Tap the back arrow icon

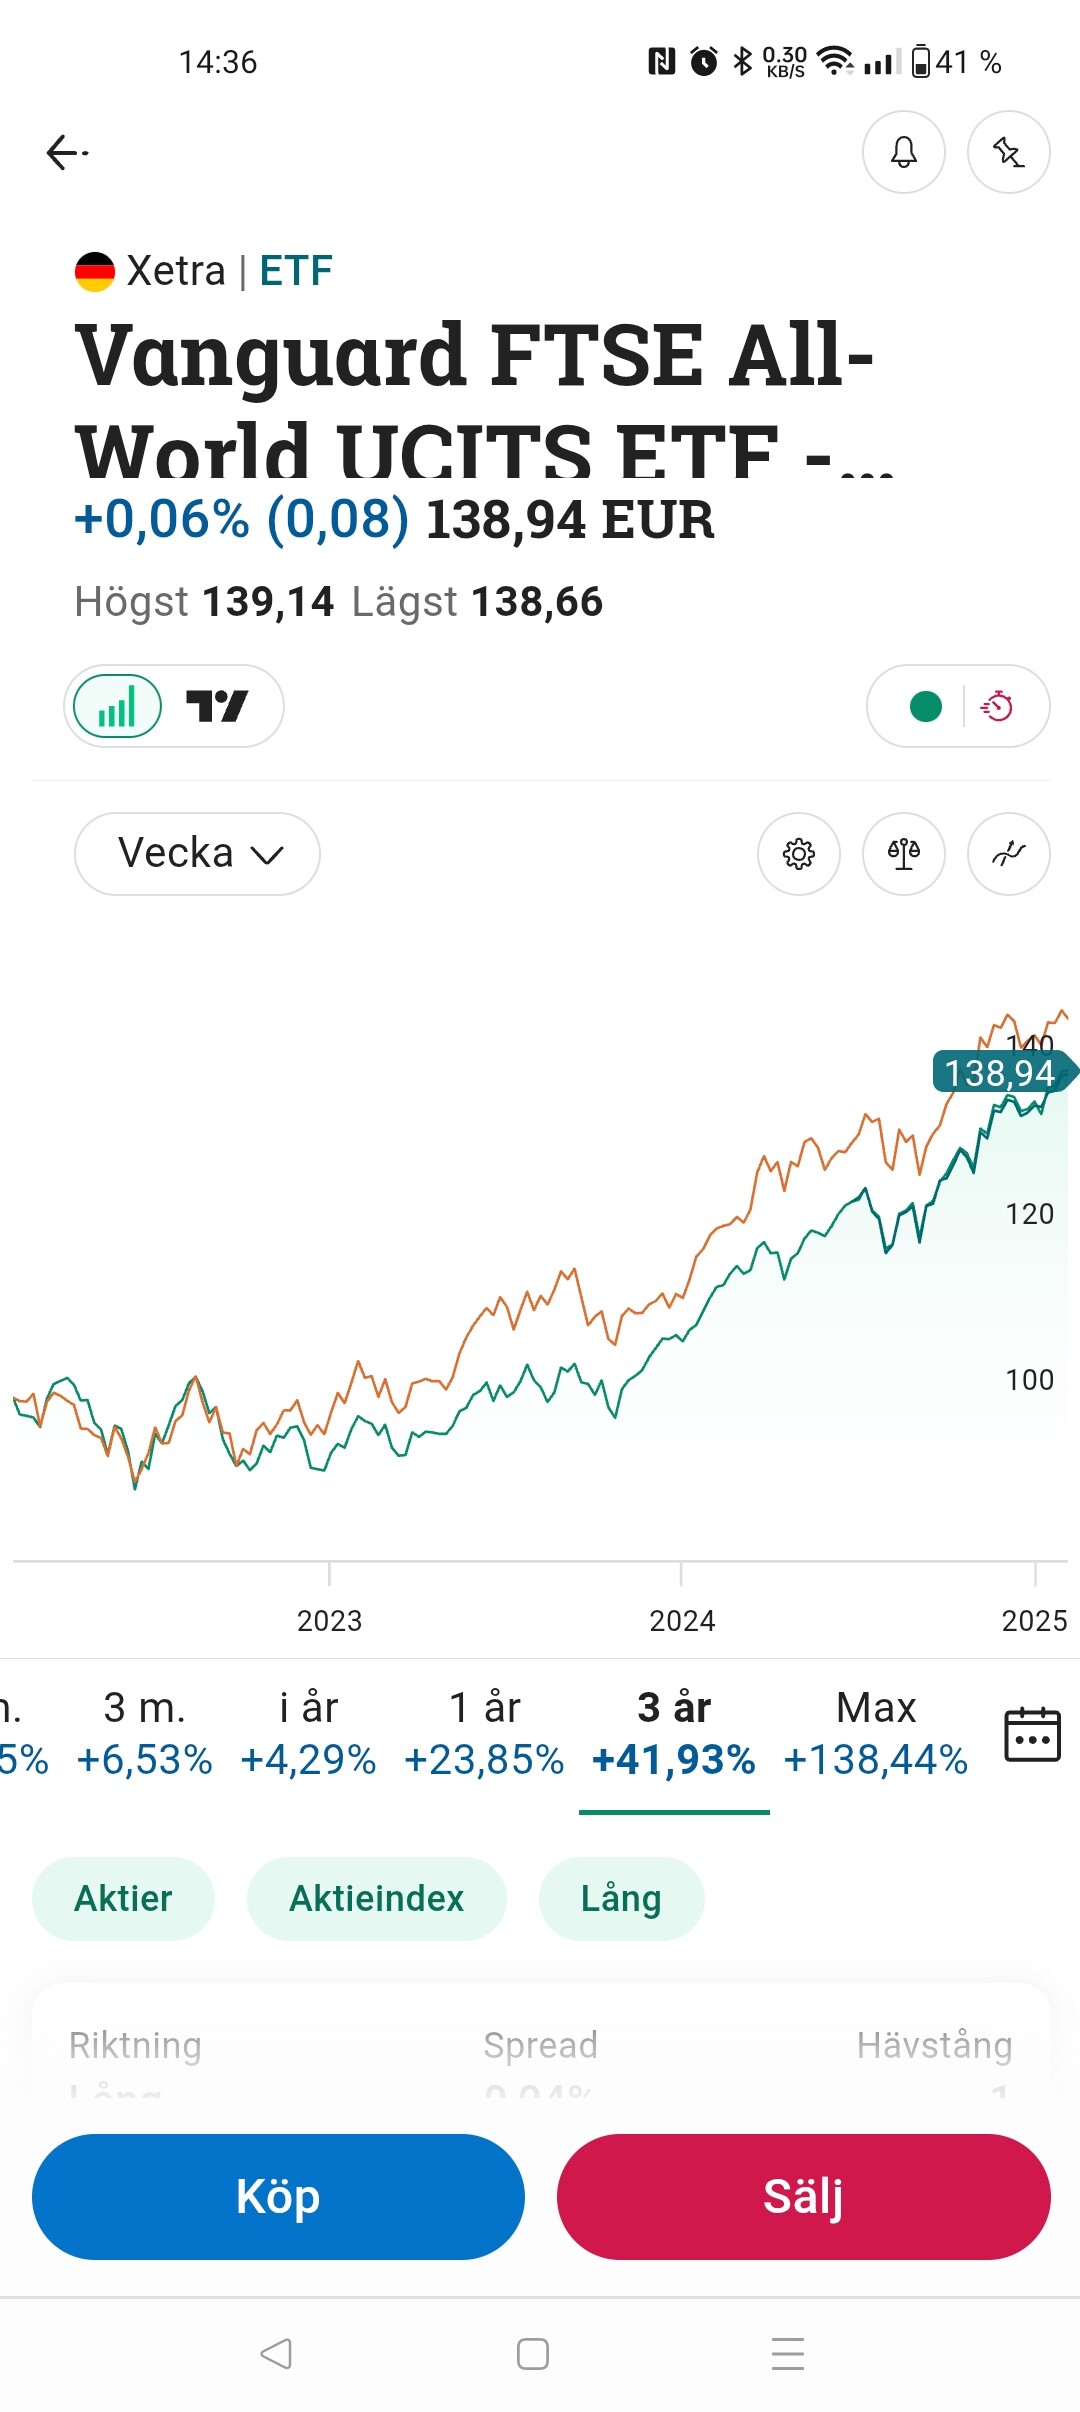coord(67,152)
